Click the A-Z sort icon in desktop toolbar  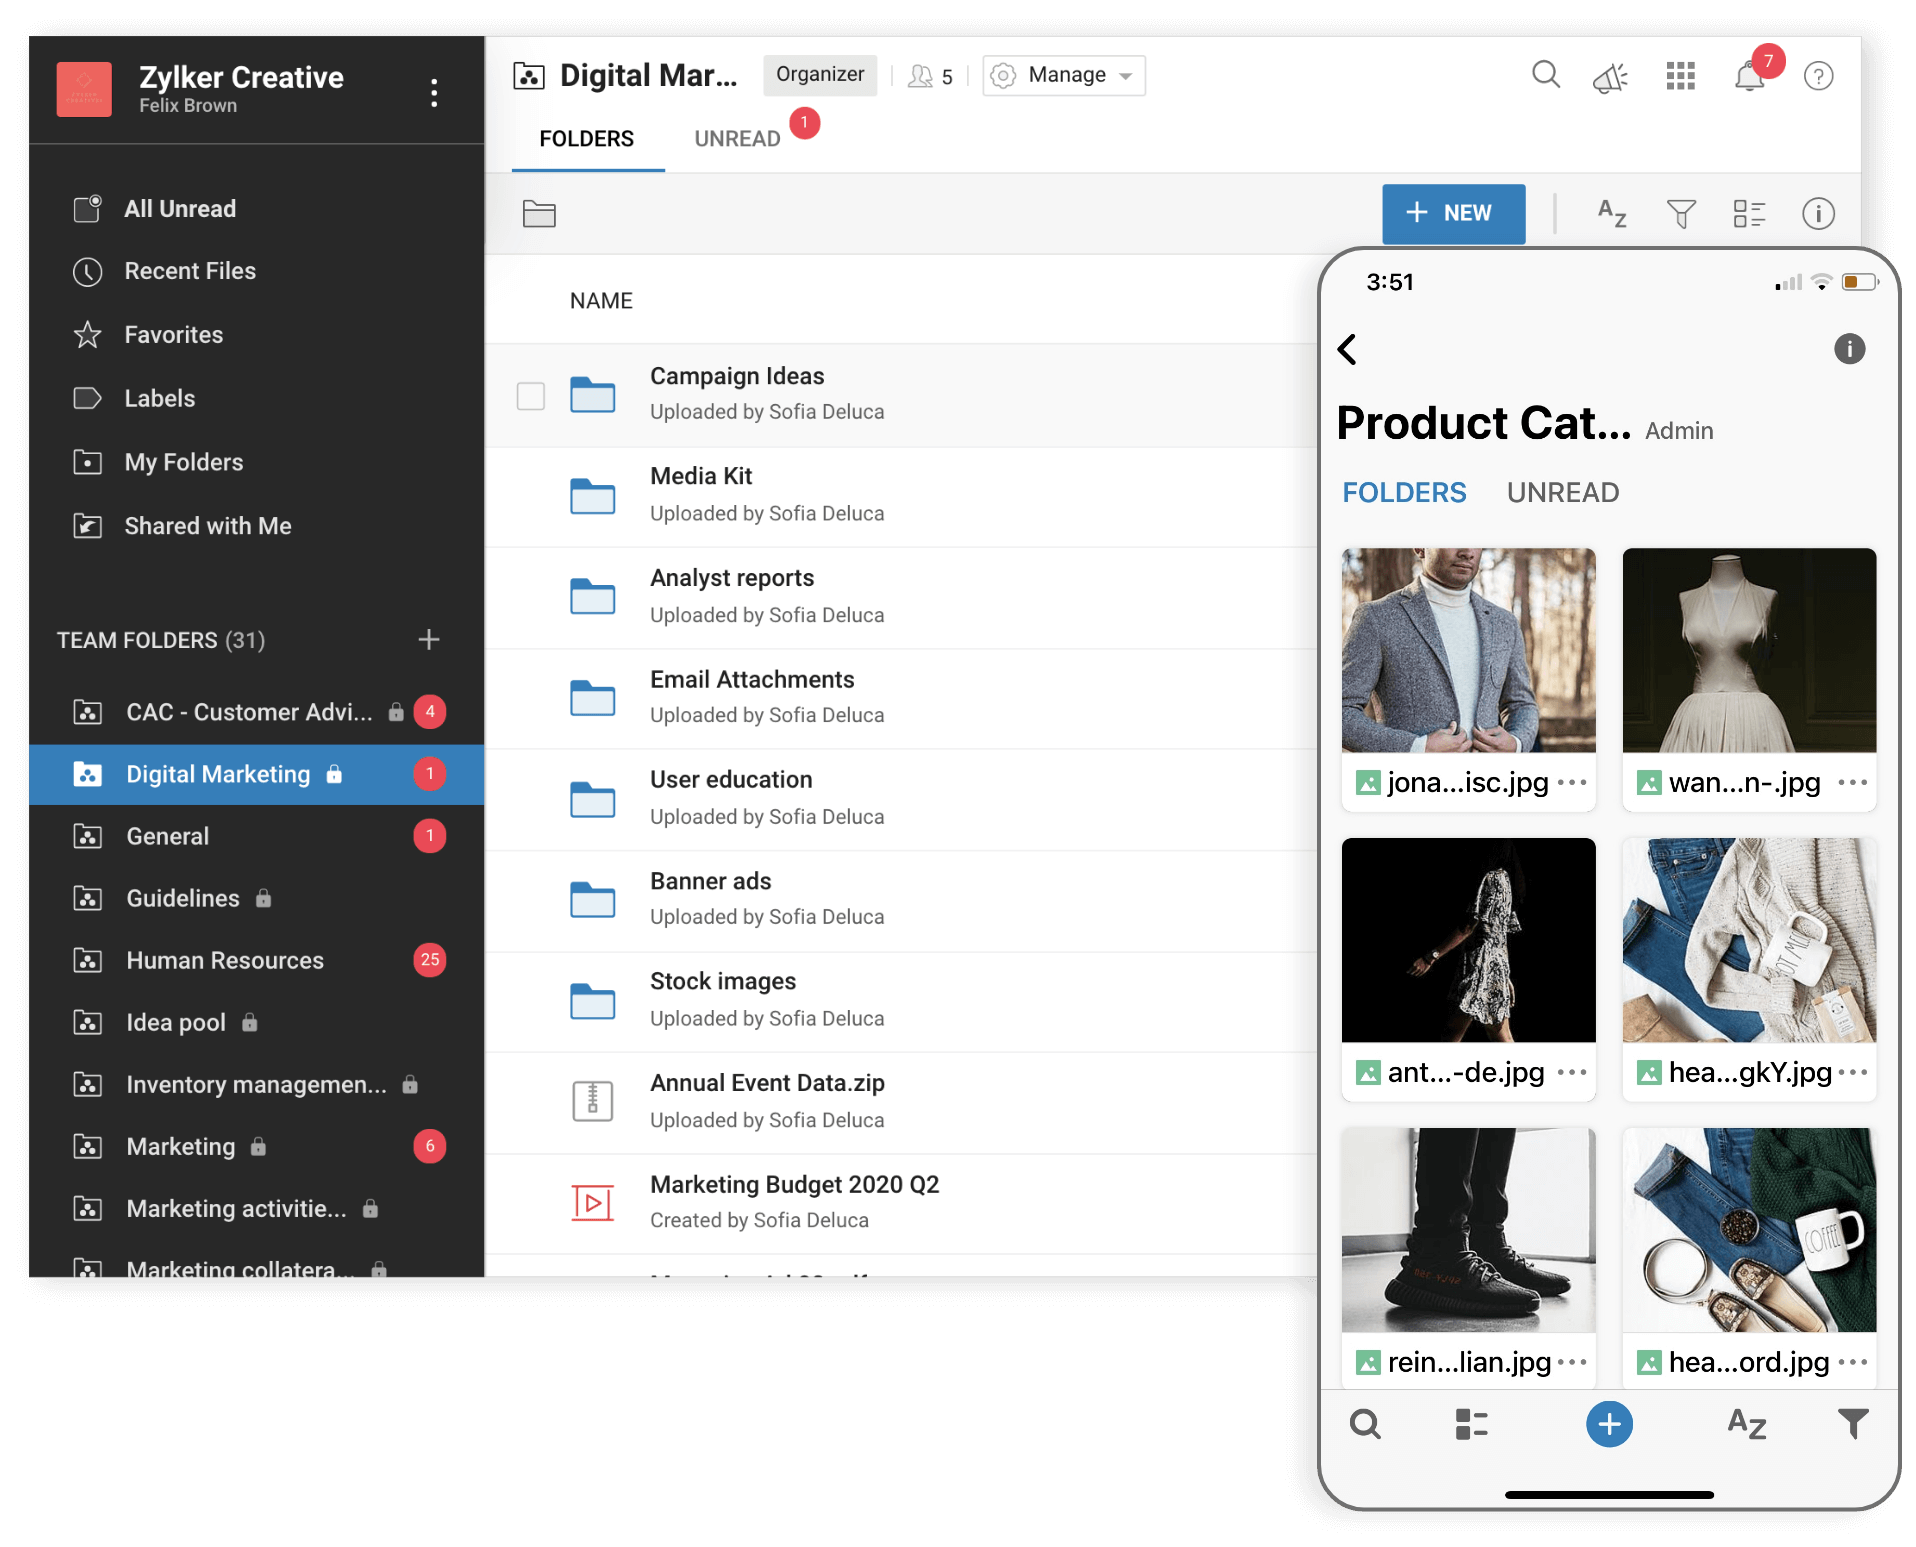point(1611,213)
